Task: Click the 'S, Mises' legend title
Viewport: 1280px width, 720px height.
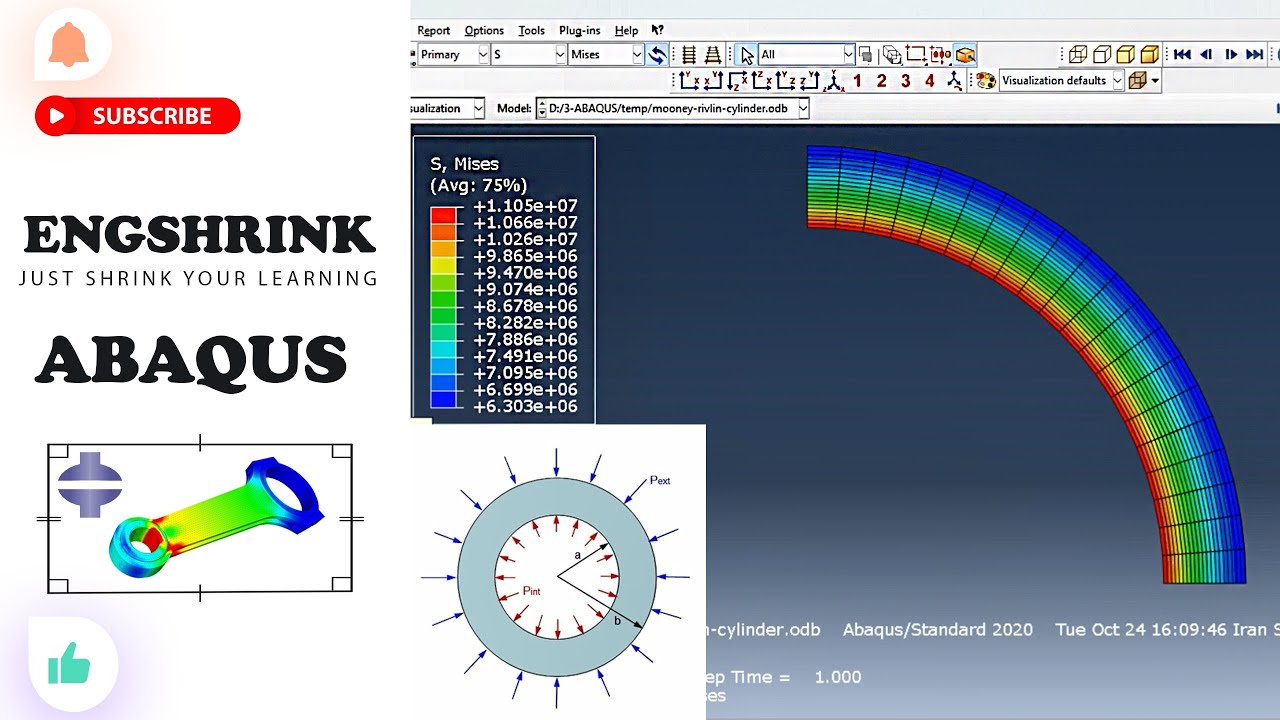Action: 464,164
